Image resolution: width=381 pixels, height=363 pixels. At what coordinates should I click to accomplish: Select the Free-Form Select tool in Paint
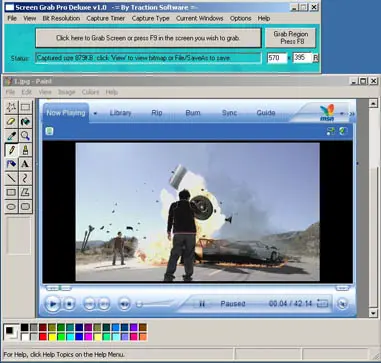pos(11,107)
